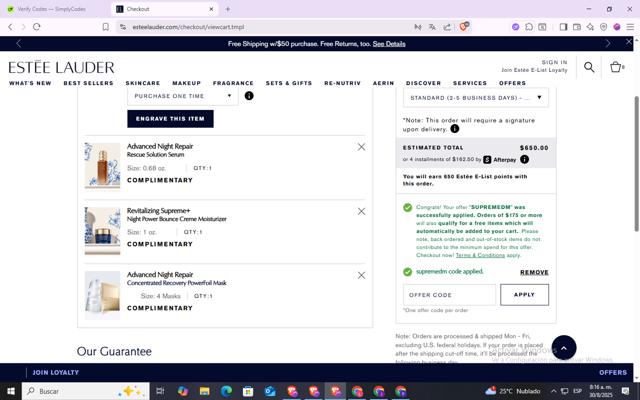The width and height of the screenshot is (640, 400).
Task: Close the free shipping promo banner
Action: click(x=629, y=42)
